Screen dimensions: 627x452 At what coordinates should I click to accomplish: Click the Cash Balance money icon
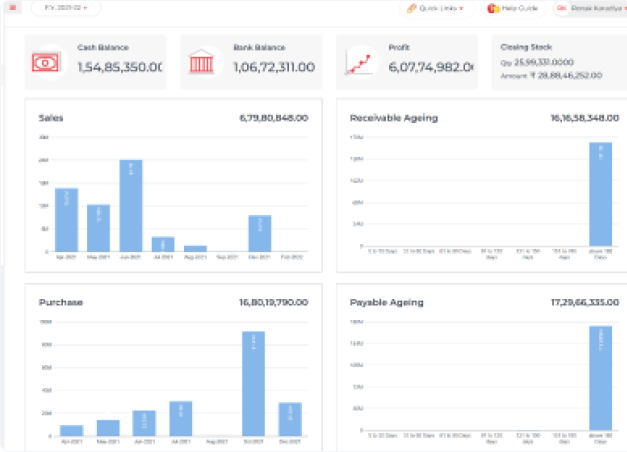pyautogui.click(x=45, y=62)
